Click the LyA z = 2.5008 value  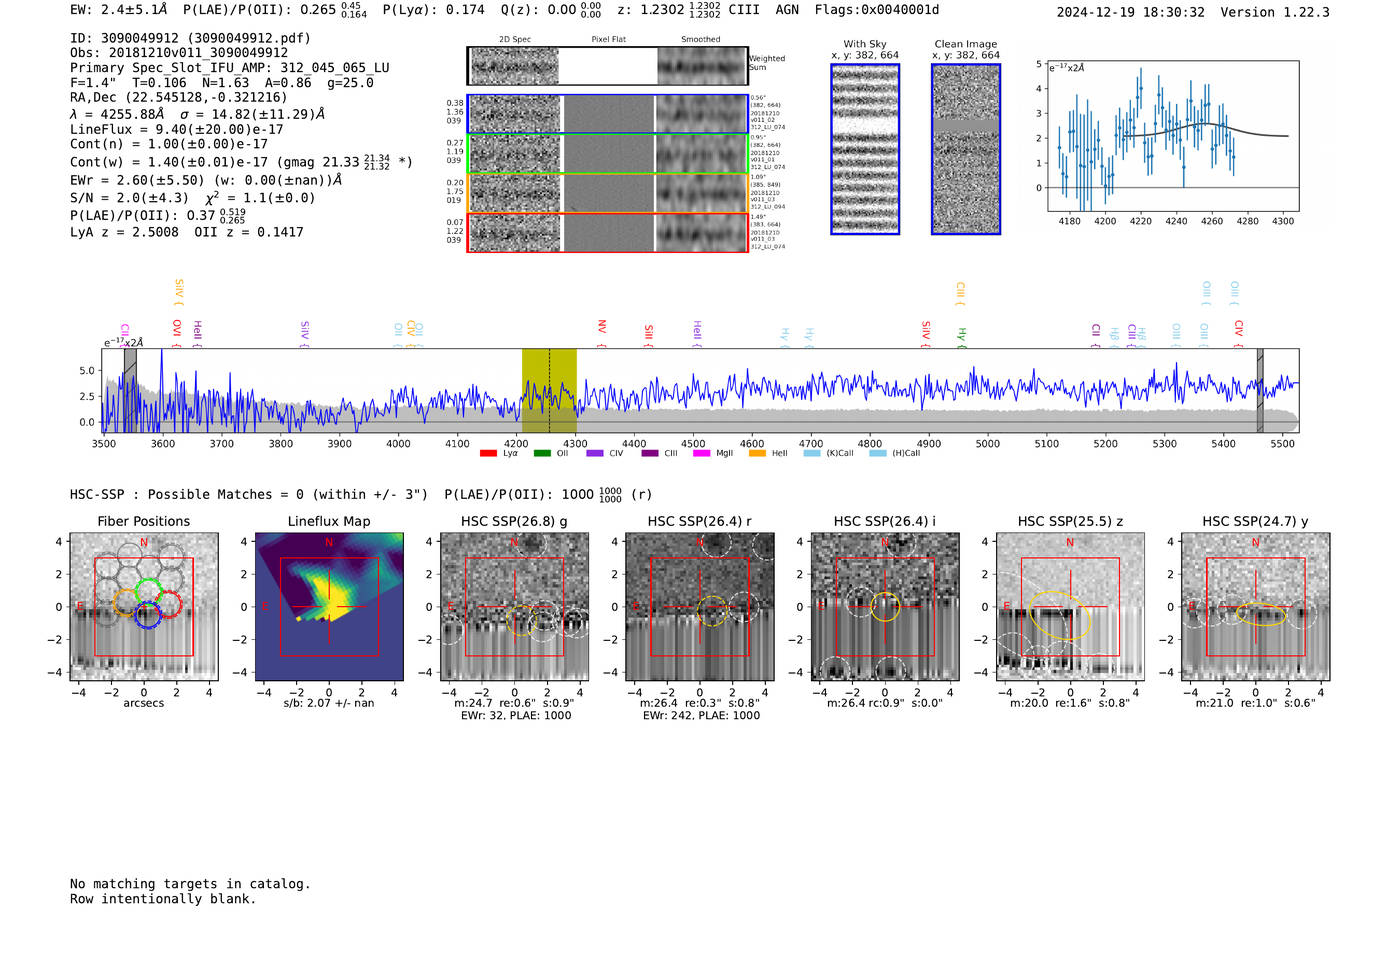(x=125, y=232)
